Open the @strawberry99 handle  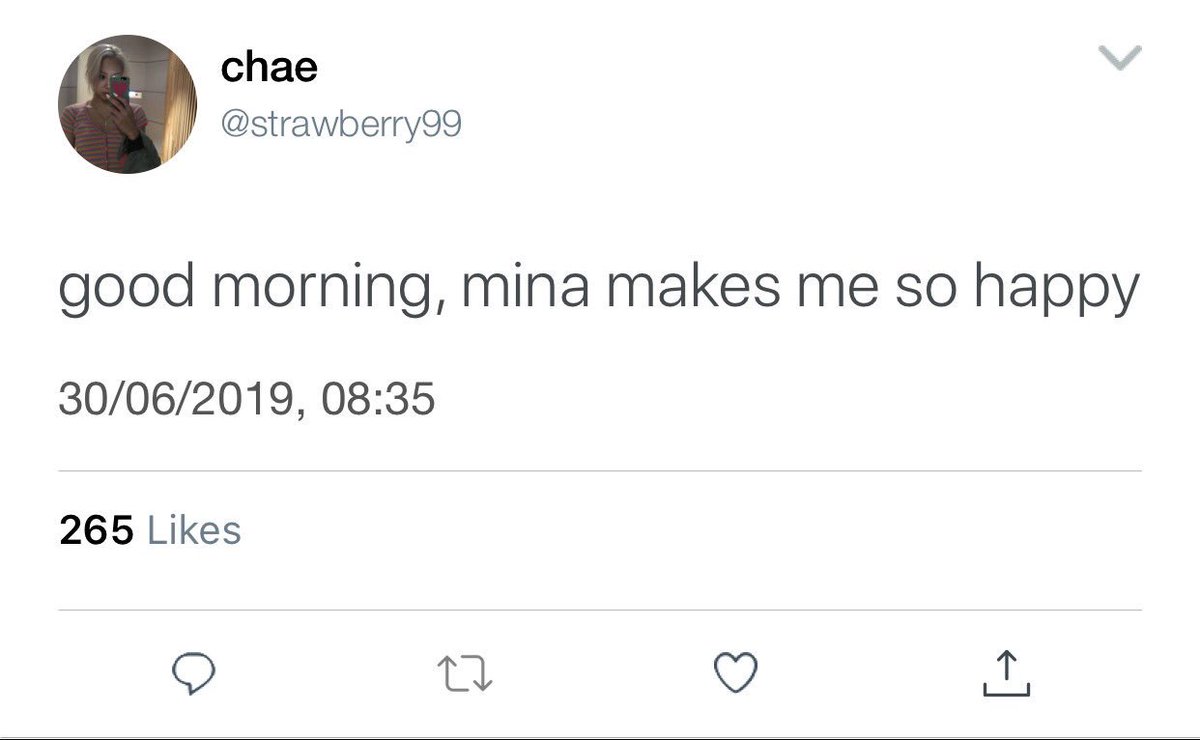(341, 126)
